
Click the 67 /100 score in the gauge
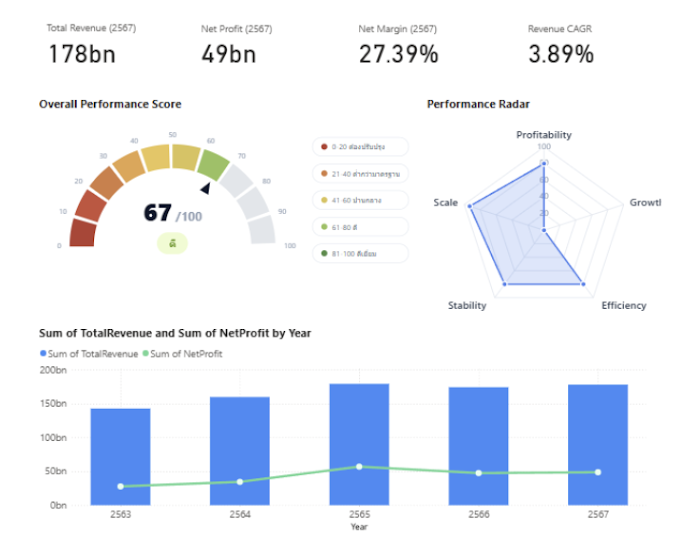[x=173, y=213]
